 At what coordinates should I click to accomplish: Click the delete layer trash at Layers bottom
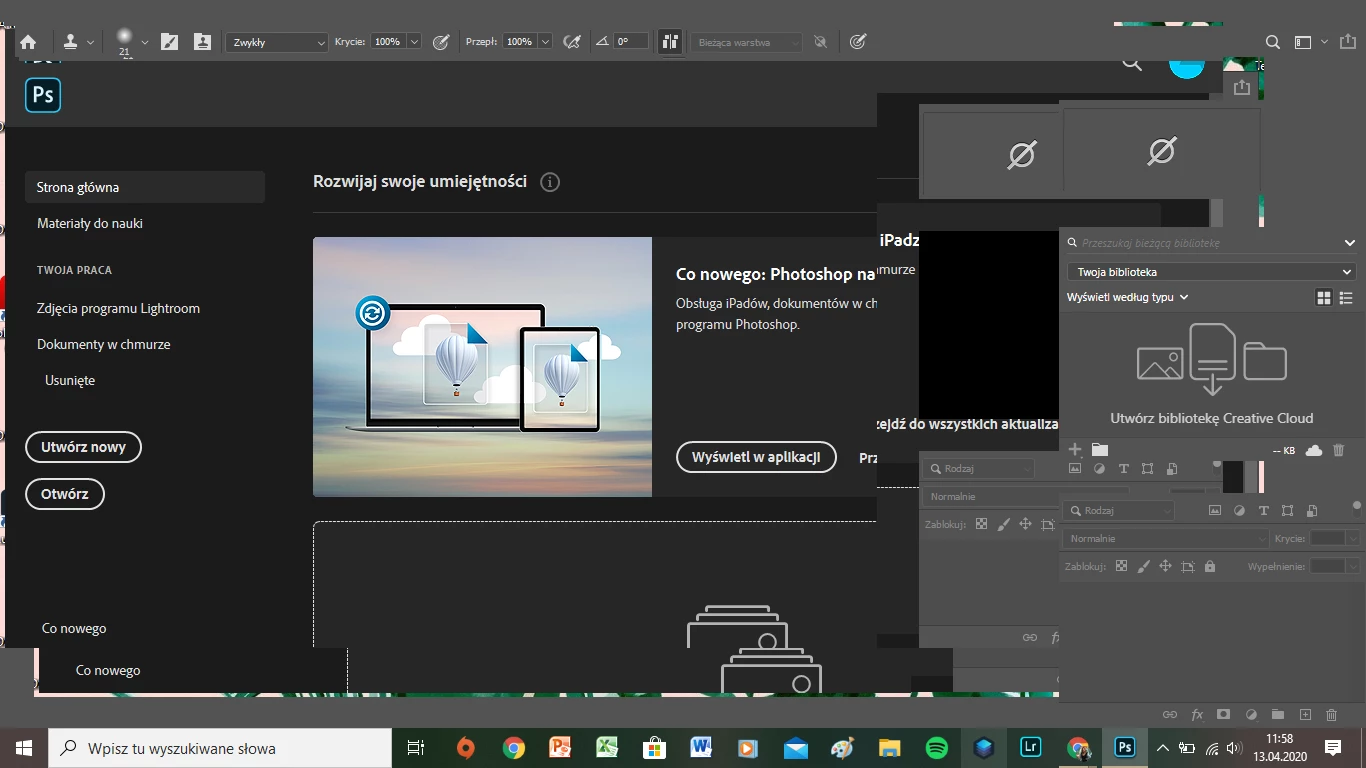[1331, 715]
